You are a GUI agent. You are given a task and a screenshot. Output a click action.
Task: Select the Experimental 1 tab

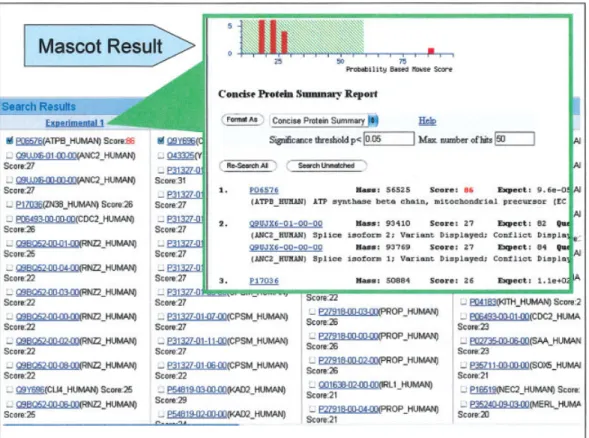tap(75, 123)
